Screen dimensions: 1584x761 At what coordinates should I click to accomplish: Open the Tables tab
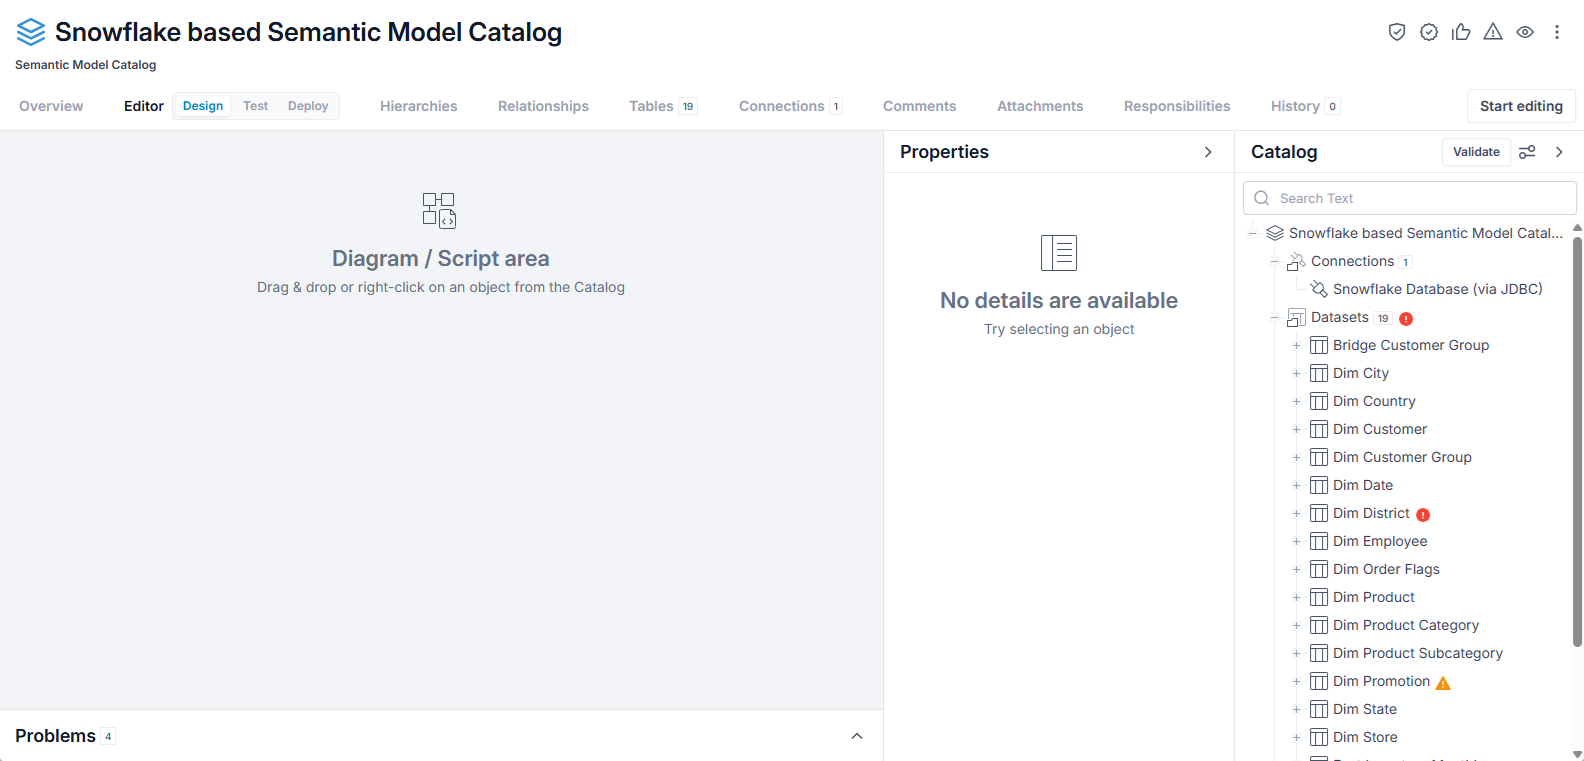point(662,106)
